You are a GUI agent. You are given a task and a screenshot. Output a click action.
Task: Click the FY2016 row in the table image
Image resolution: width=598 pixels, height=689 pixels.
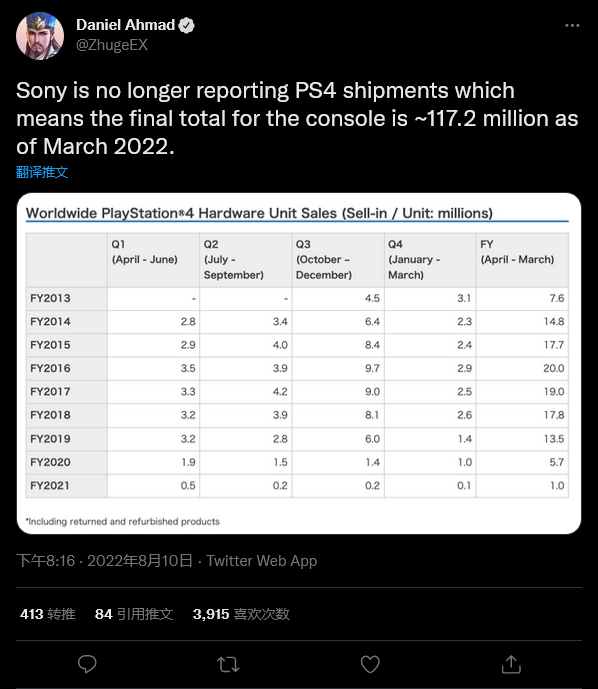click(x=297, y=368)
